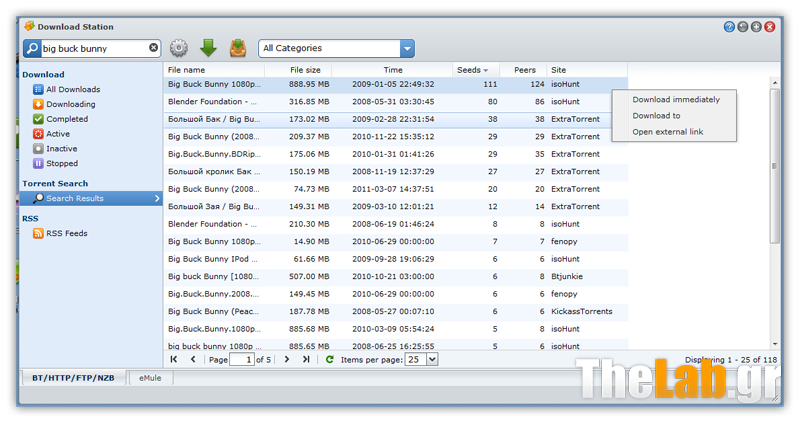
Task: Click the orange download-to-folder icon
Action: point(238,48)
